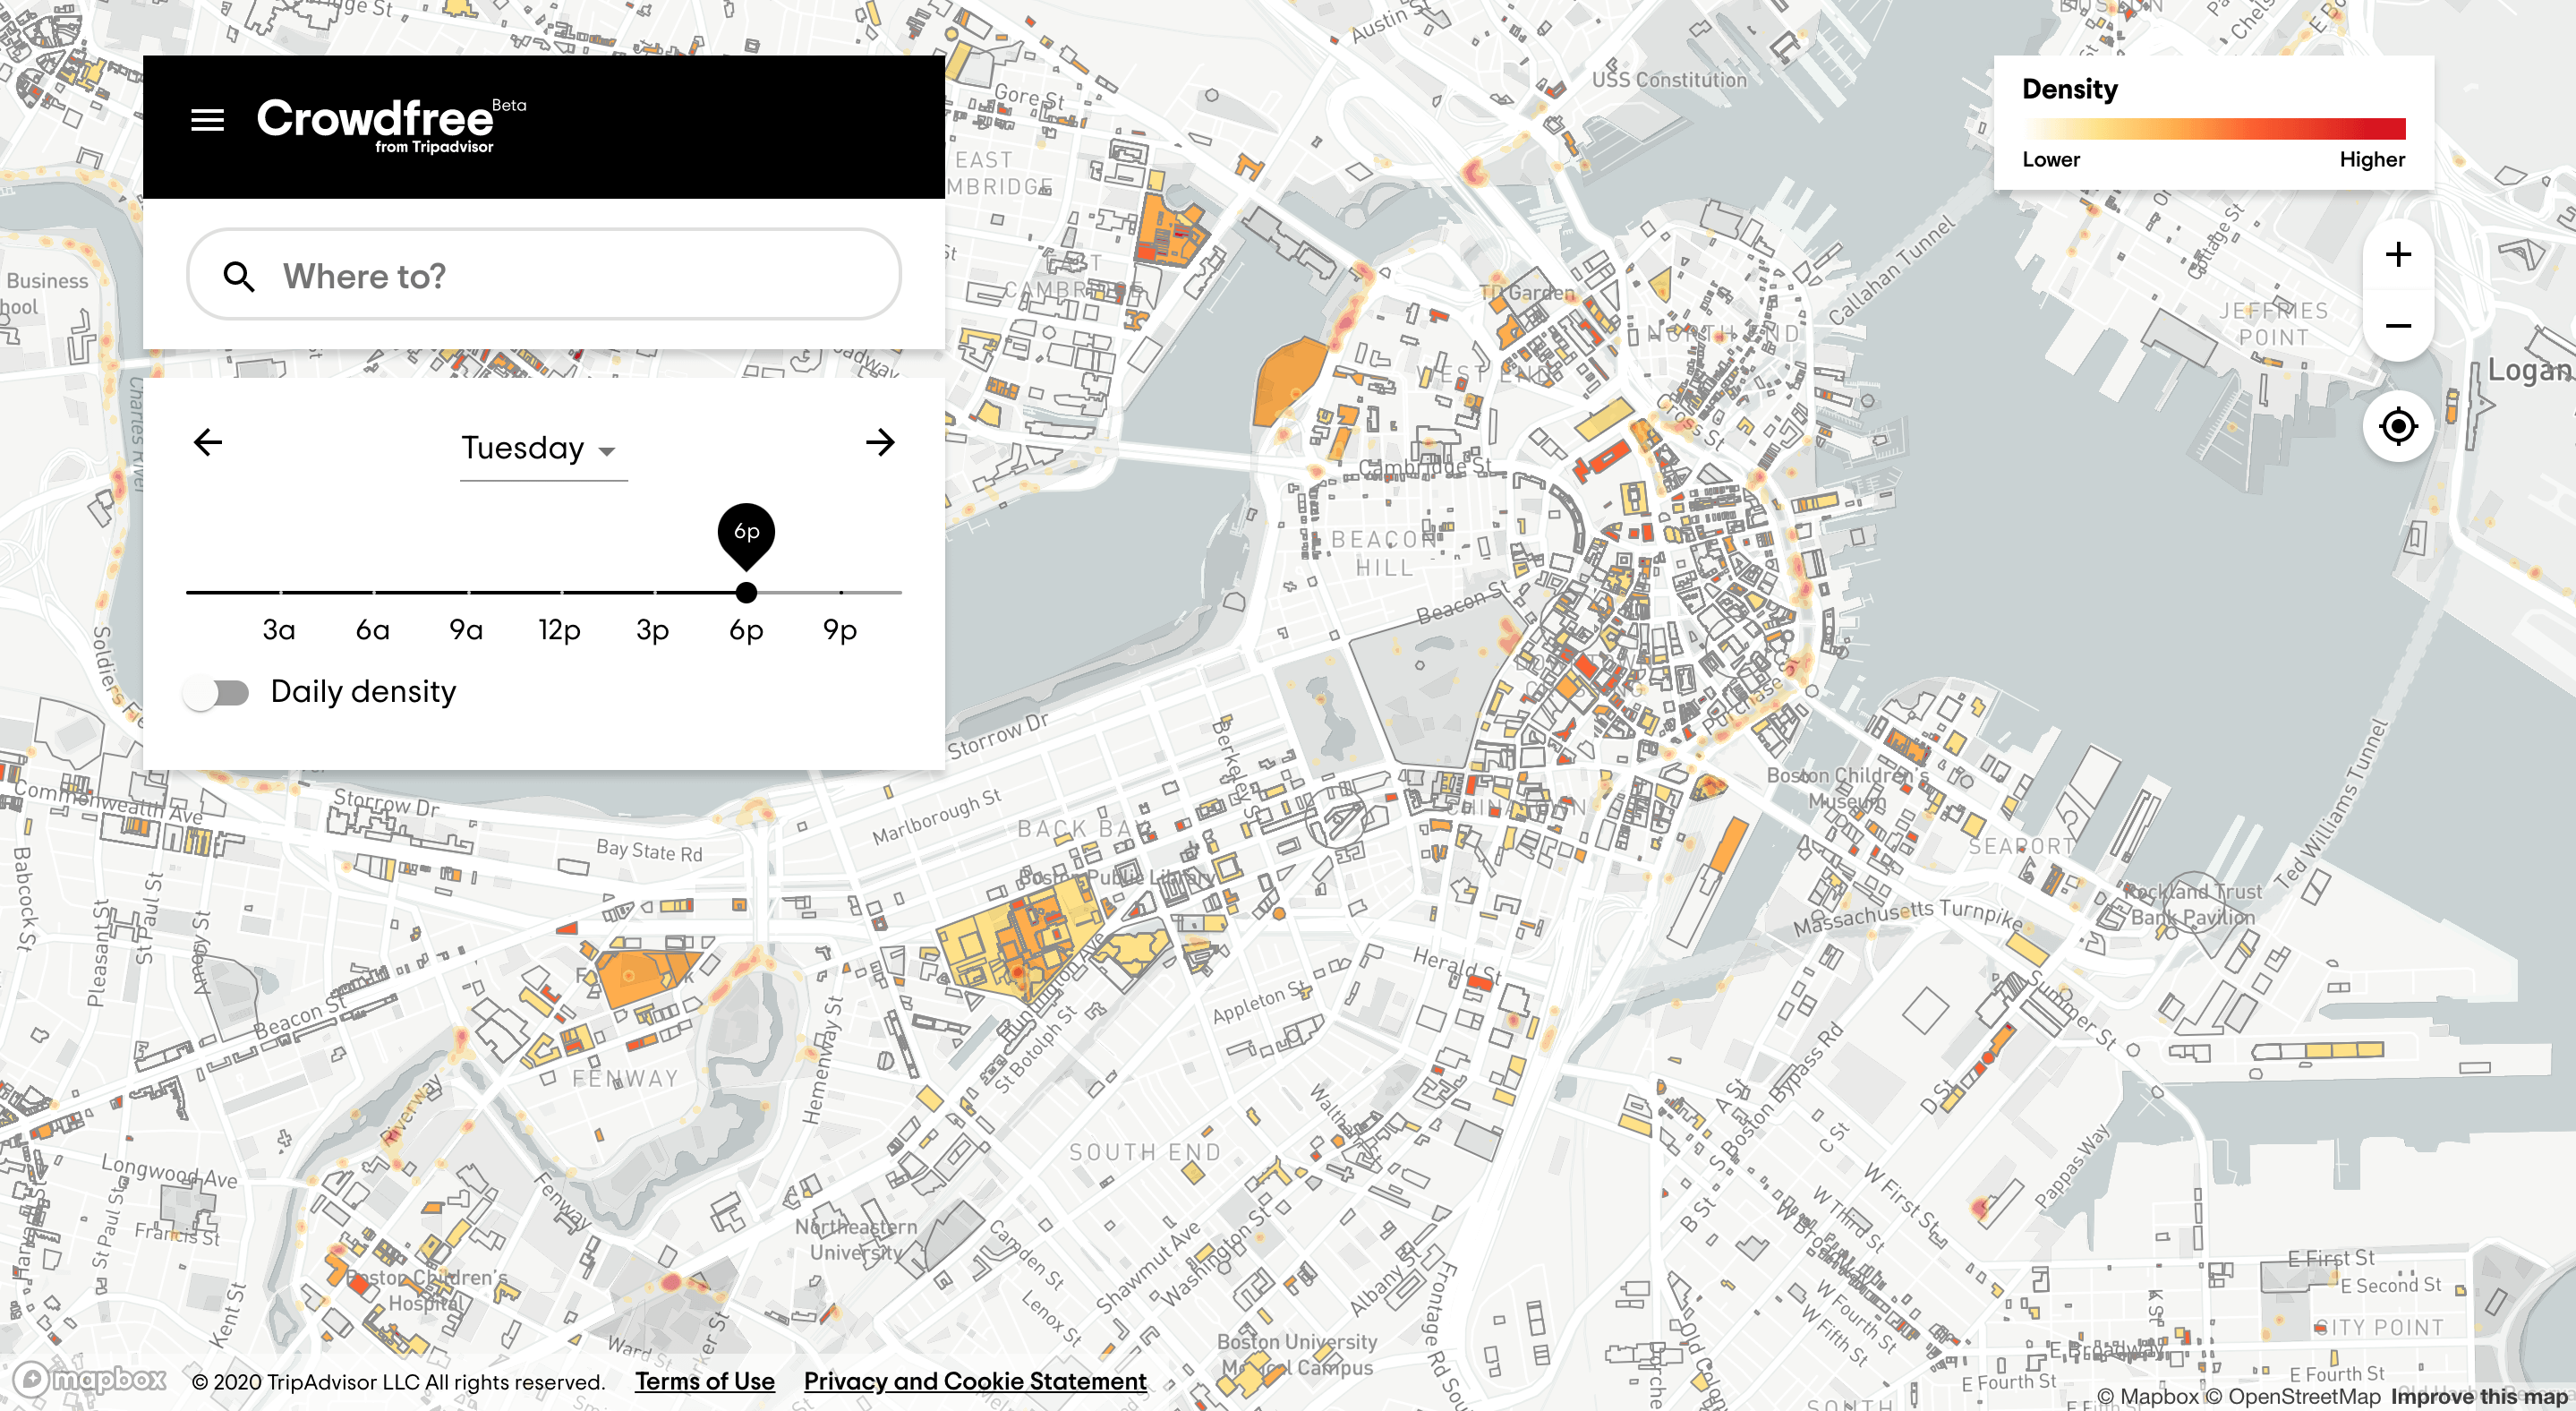Go to previous day with left arrow
Viewport: 2576px width, 1411px height.
point(208,442)
